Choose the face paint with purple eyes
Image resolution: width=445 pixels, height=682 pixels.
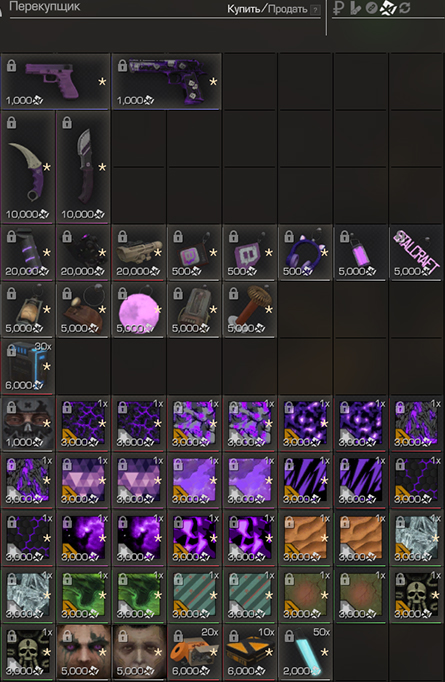coord(83,652)
